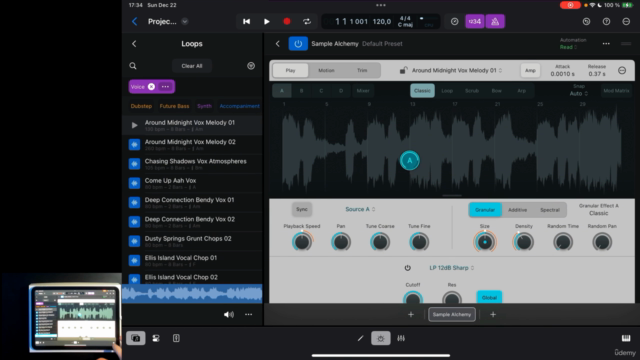Go to beginning of the project
Image resolution: width=640 pixels, height=360 pixels.
pyautogui.click(x=247, y=22)
